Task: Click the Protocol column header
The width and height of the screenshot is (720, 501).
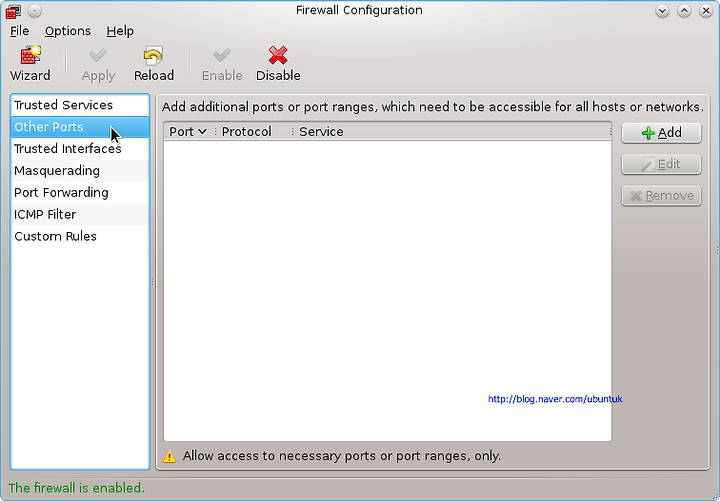Action: (x=253, y=132)
